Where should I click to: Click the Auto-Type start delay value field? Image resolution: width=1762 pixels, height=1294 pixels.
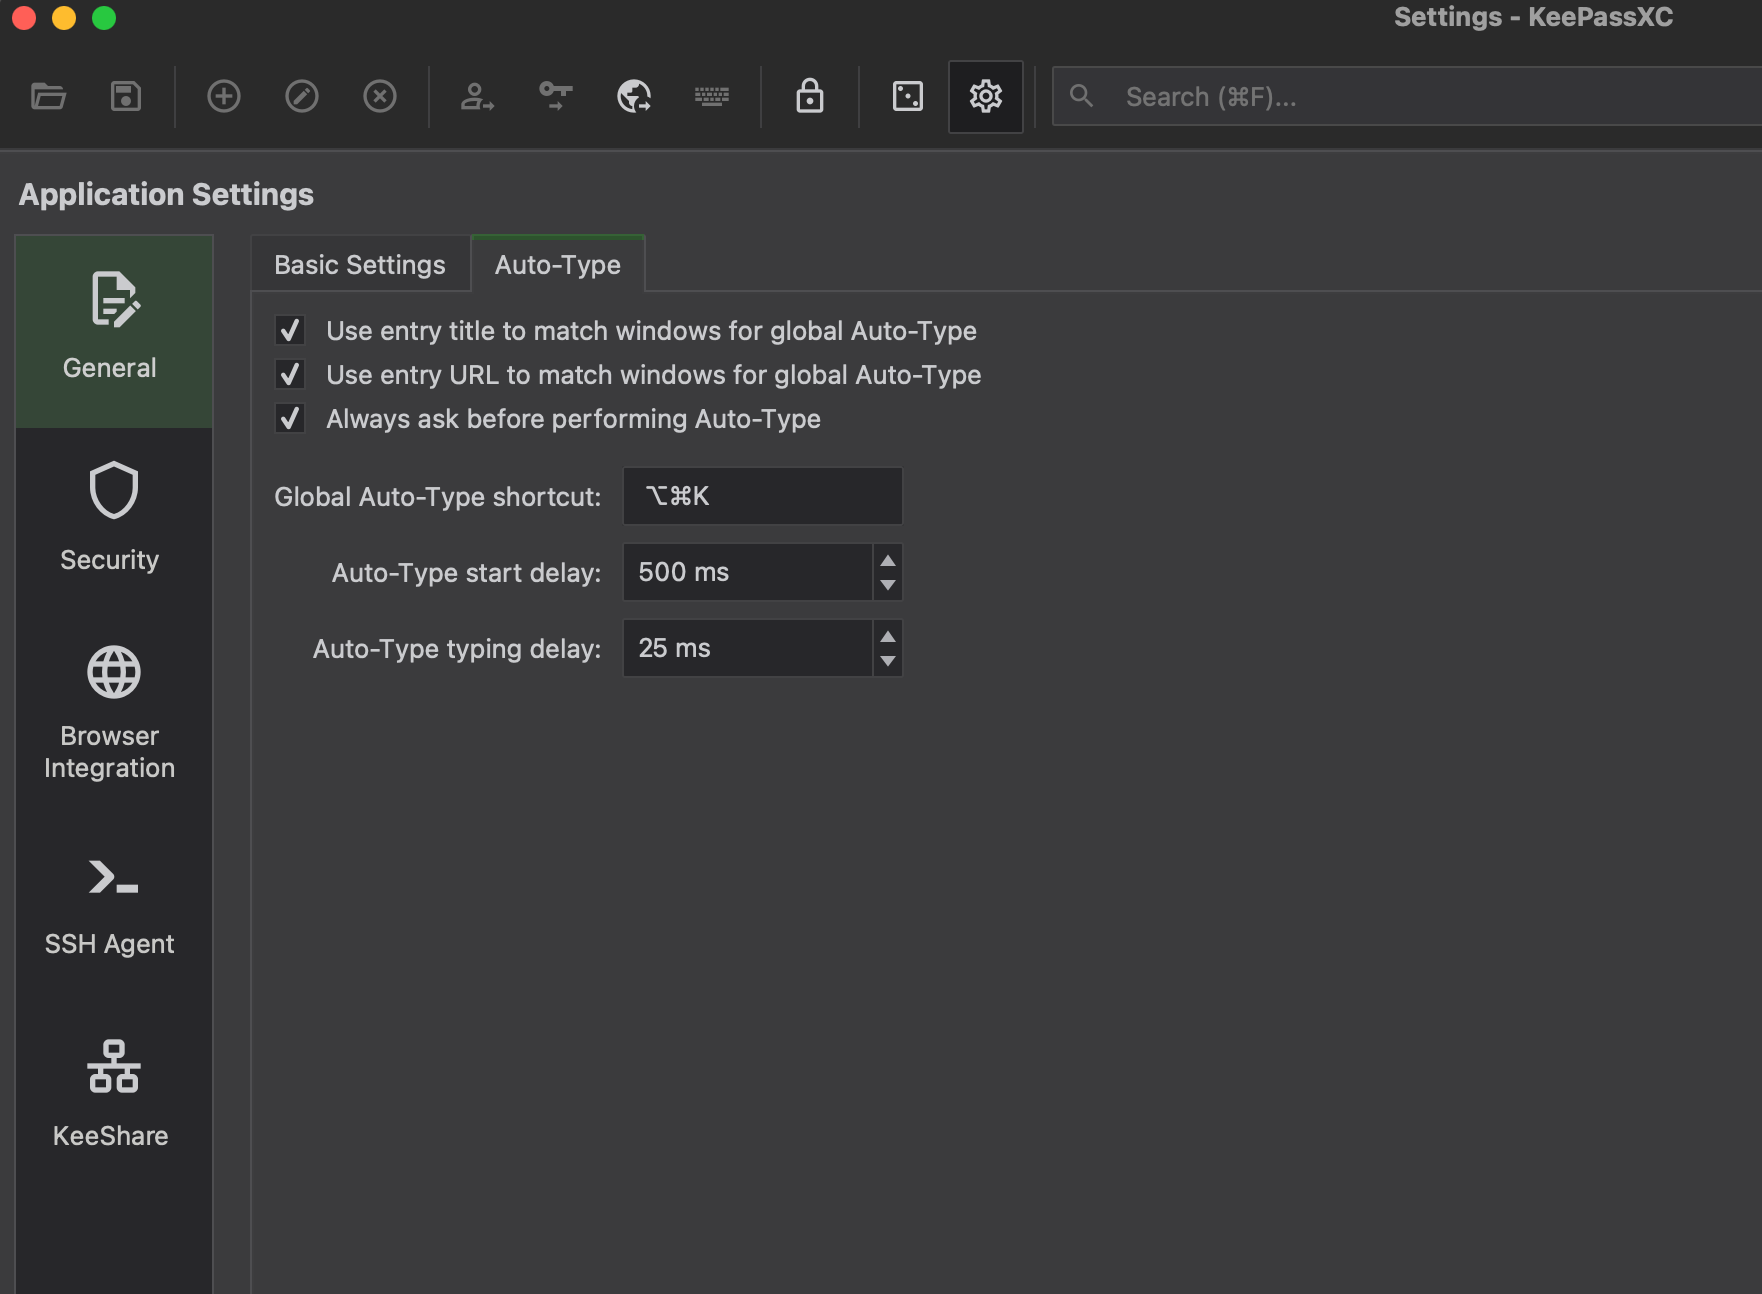point(747,572)
